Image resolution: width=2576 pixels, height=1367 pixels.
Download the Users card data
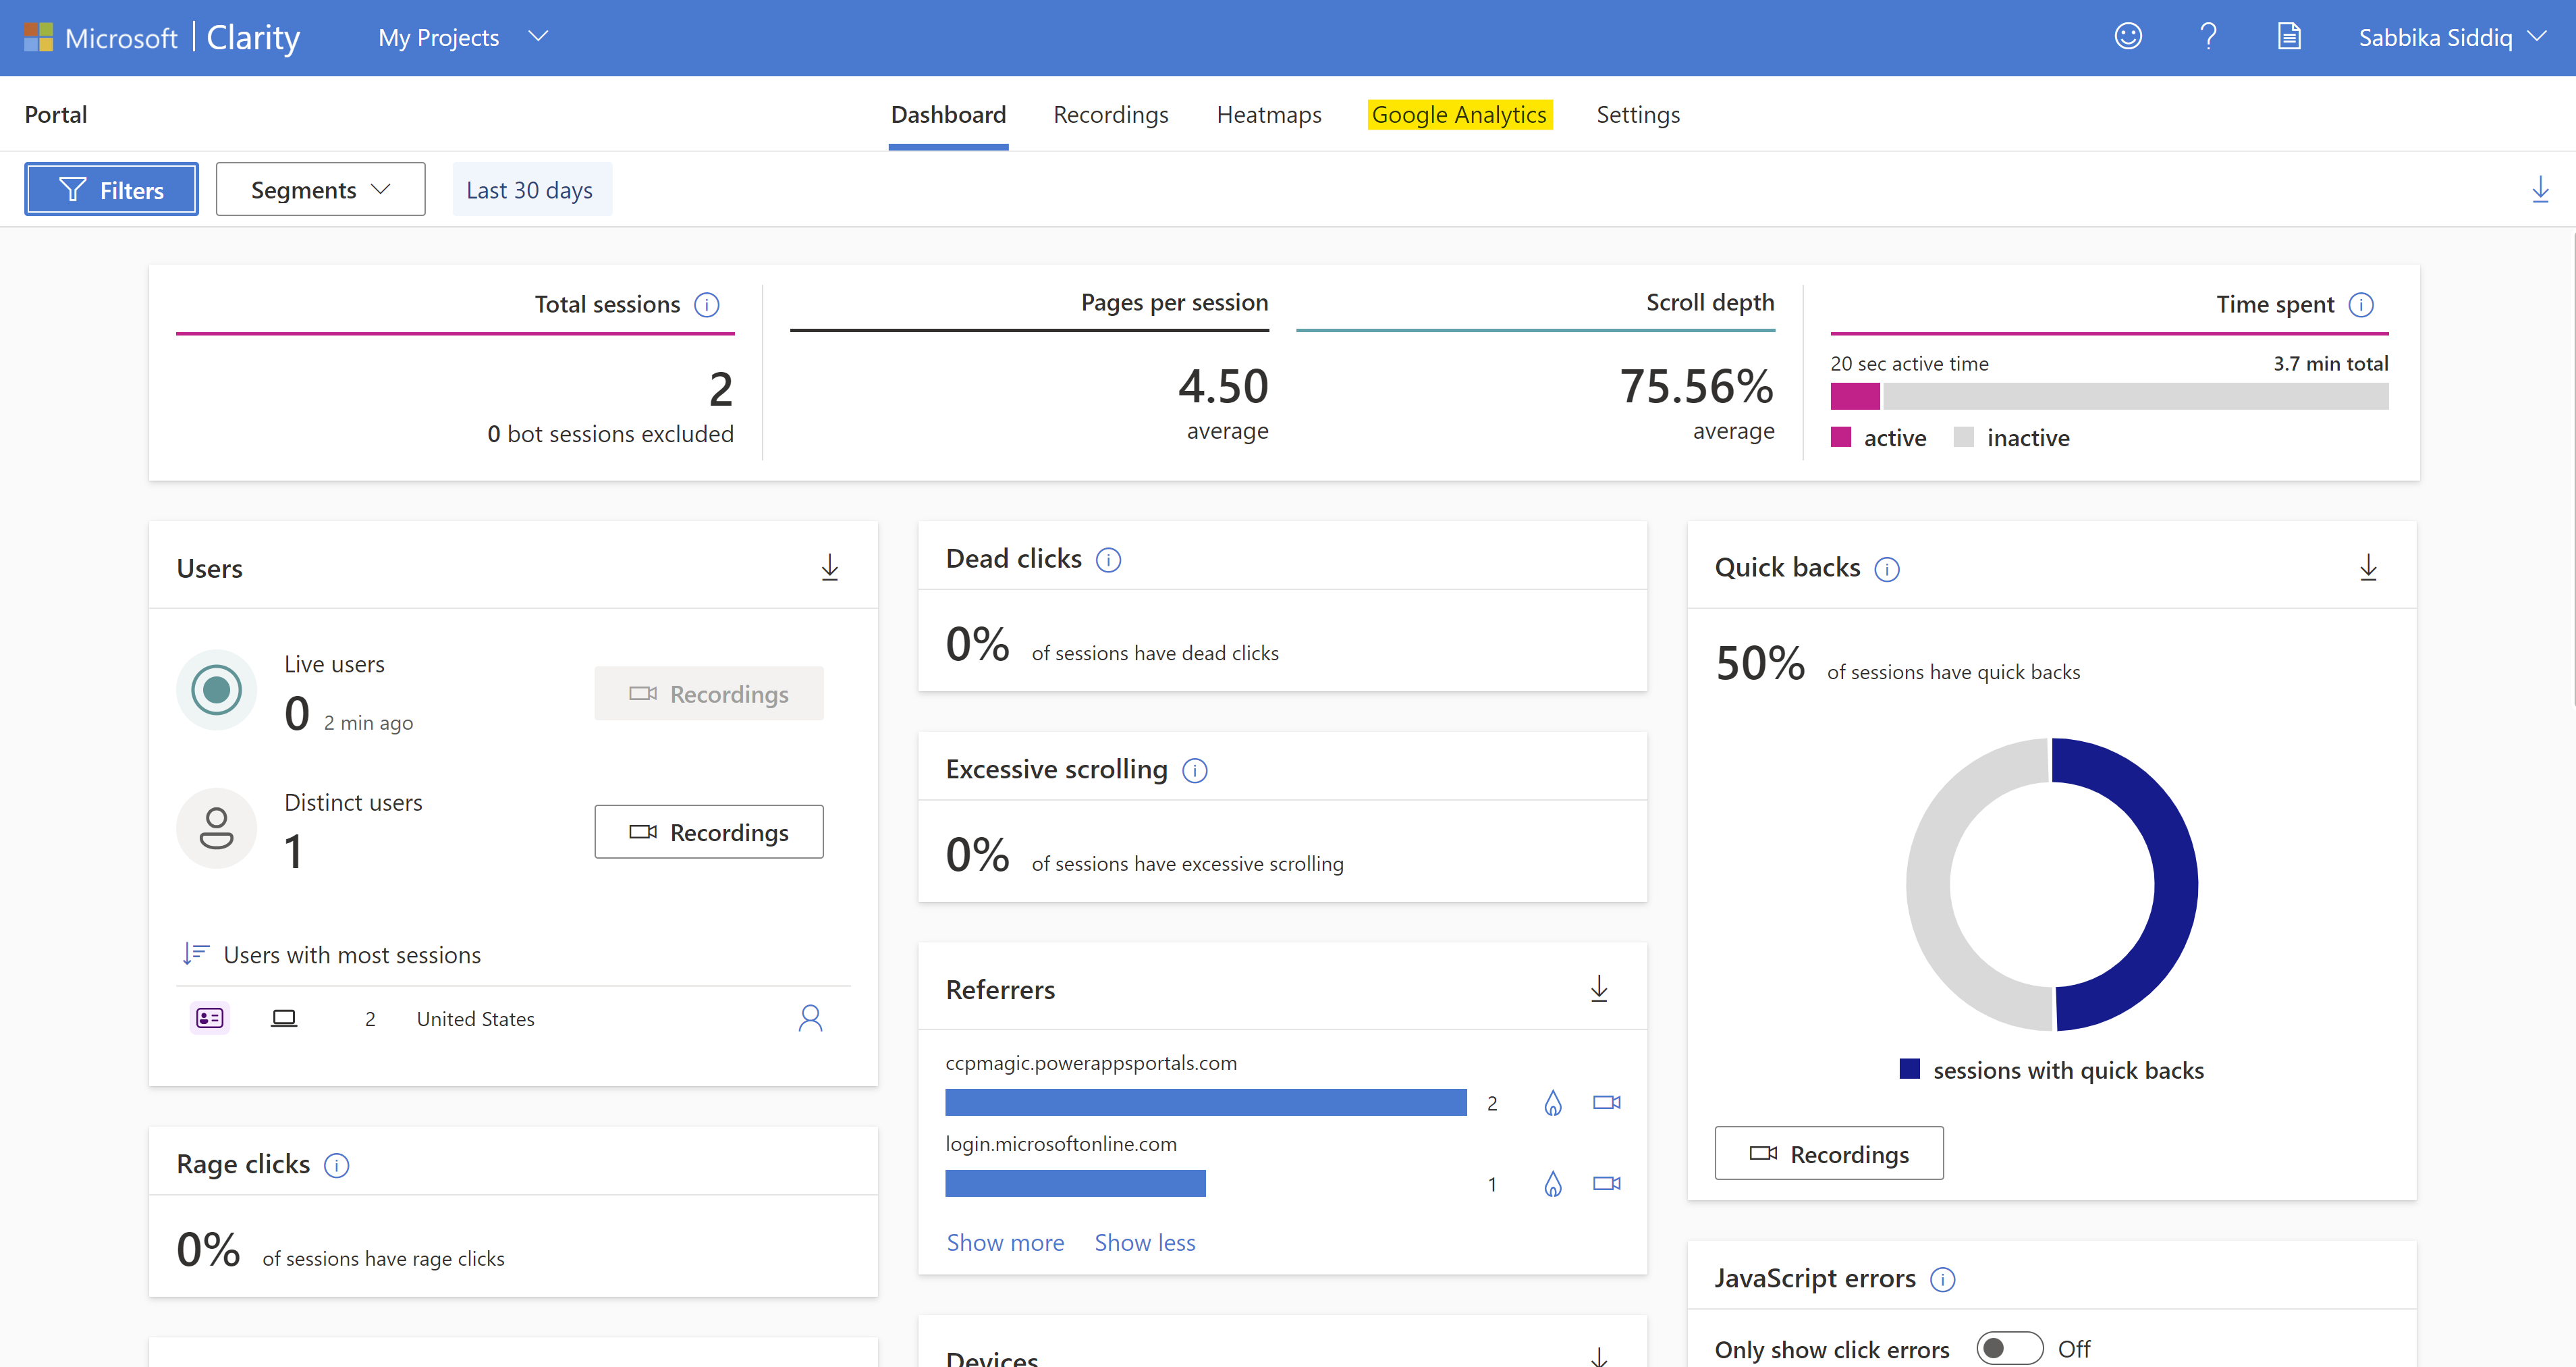pyautogui.click(x=830, y=567)
